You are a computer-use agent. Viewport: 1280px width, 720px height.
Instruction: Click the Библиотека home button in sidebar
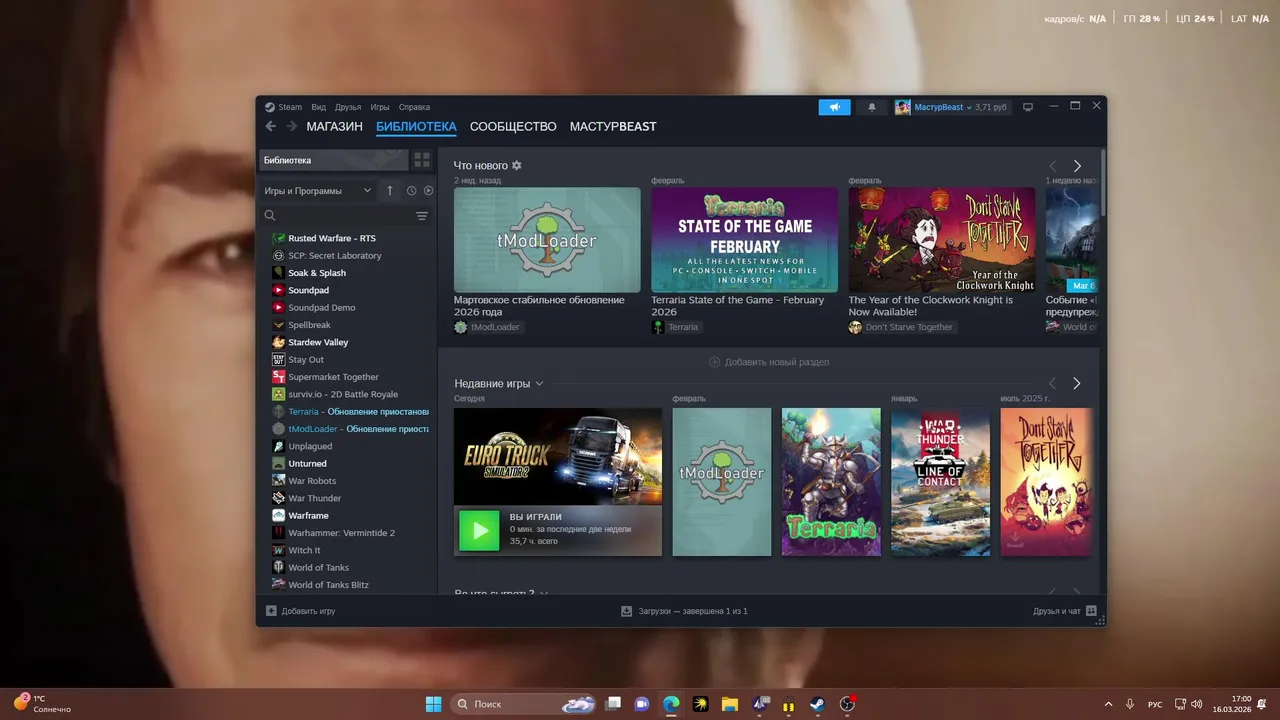334,160
